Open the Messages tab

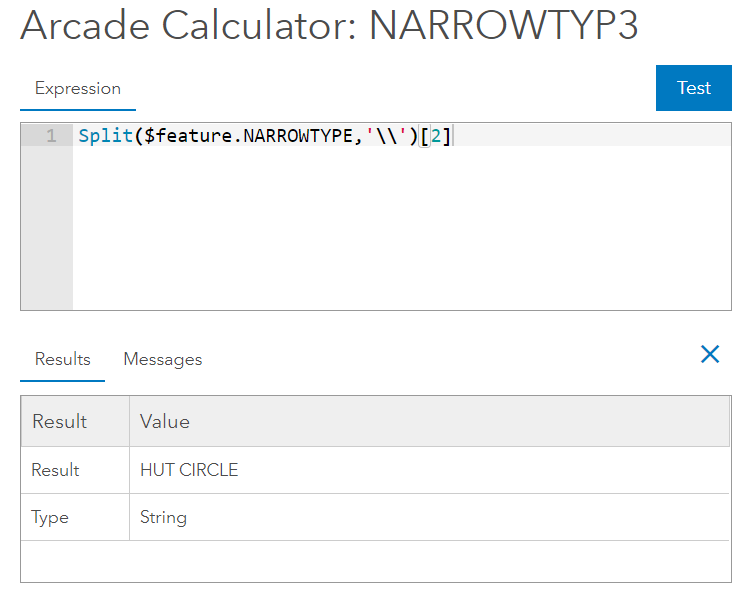tap(162, 359)
